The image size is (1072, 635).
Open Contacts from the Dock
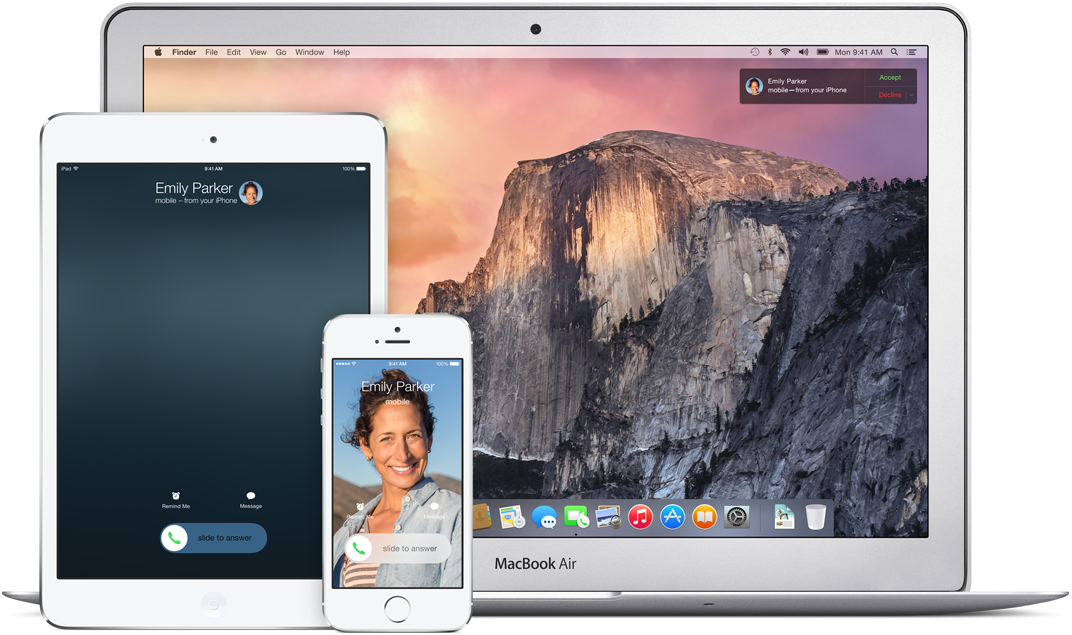482,517
